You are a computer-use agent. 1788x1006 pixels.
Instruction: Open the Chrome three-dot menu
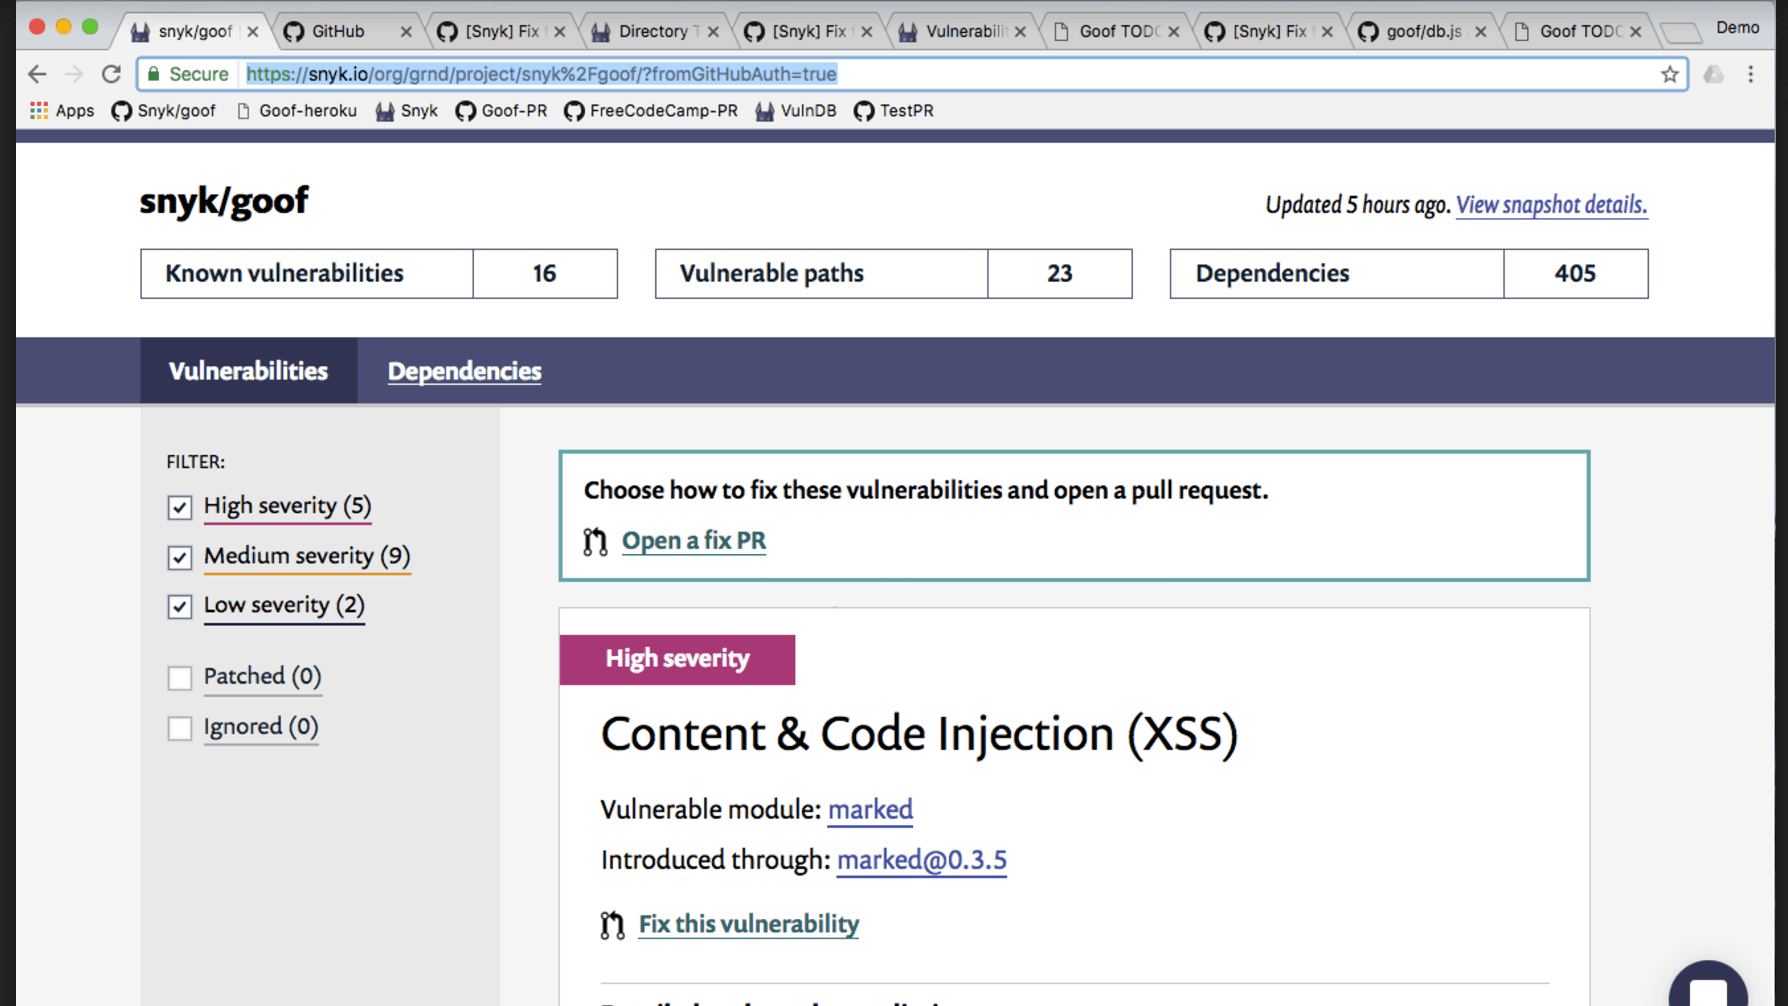click(x=1751, y=74)
